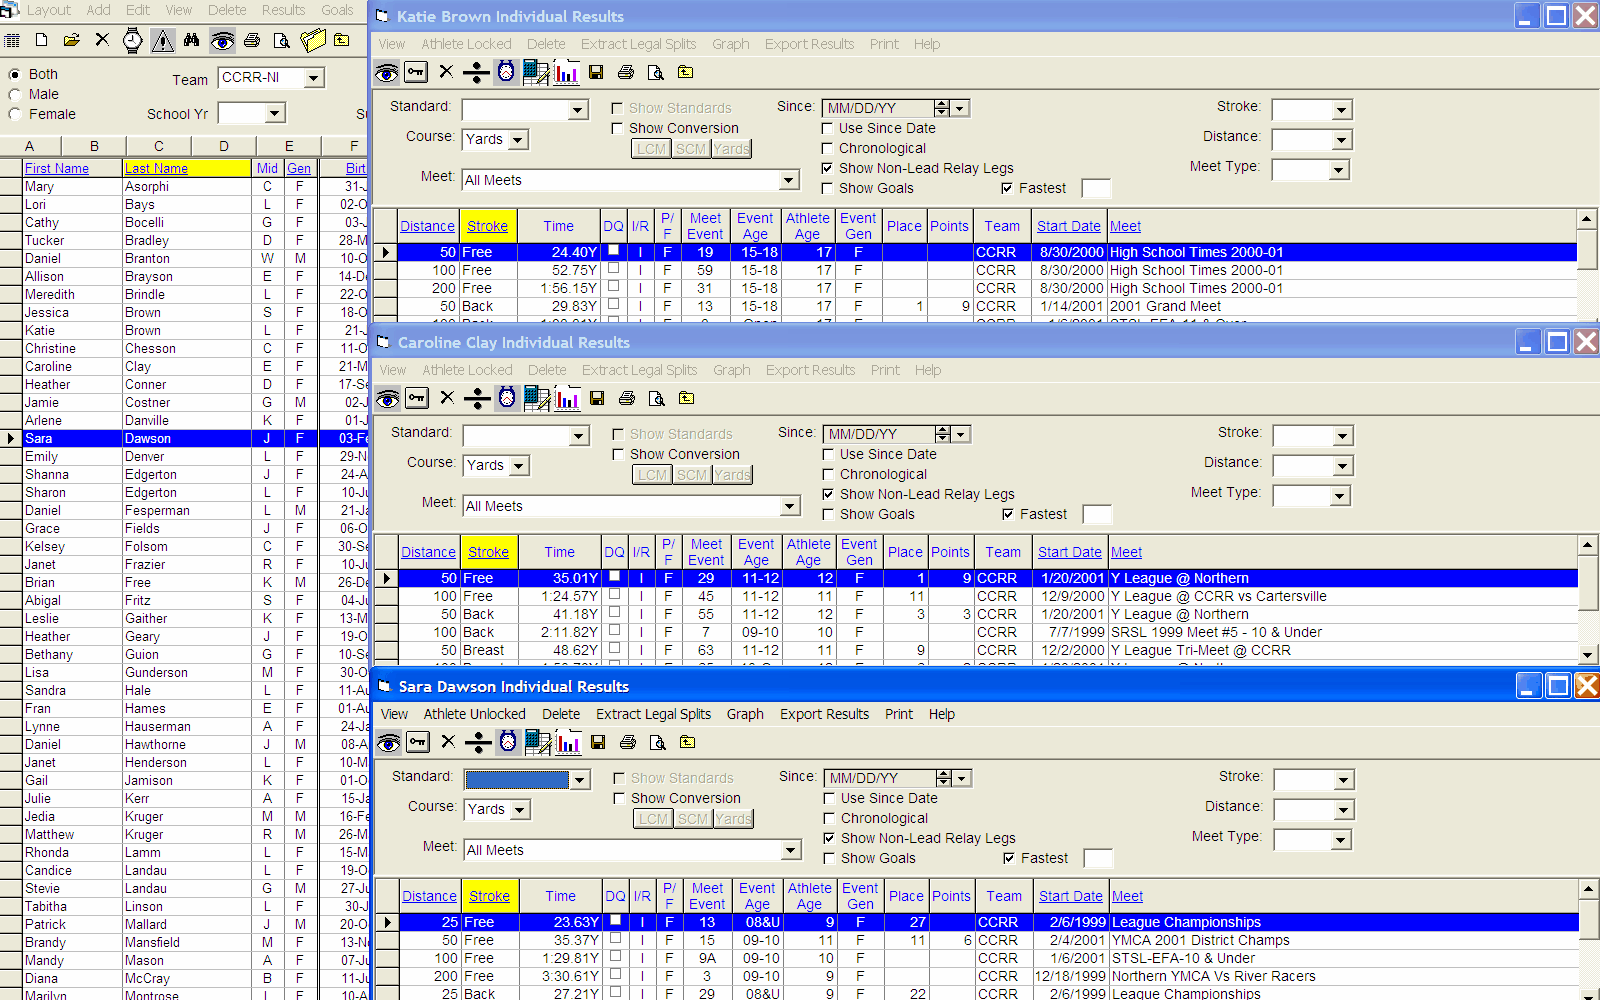This screenshot has width=1600, height=1000.
Task: Click the divide Extract Splits icon in Caroline Clay's toolbar
Action: point(477,398)
